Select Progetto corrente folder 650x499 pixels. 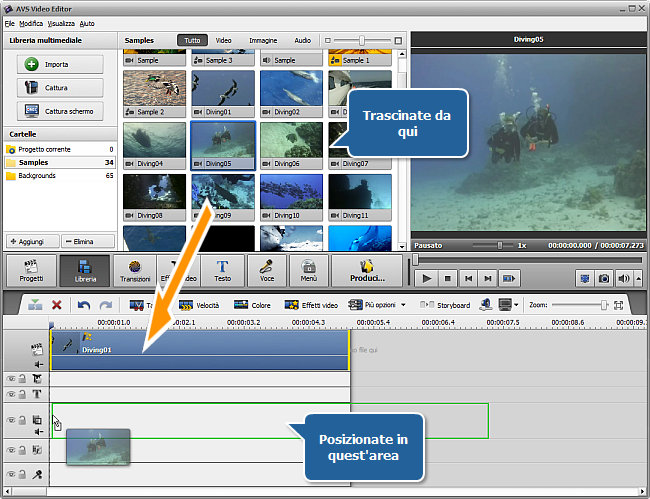point(60,149)
